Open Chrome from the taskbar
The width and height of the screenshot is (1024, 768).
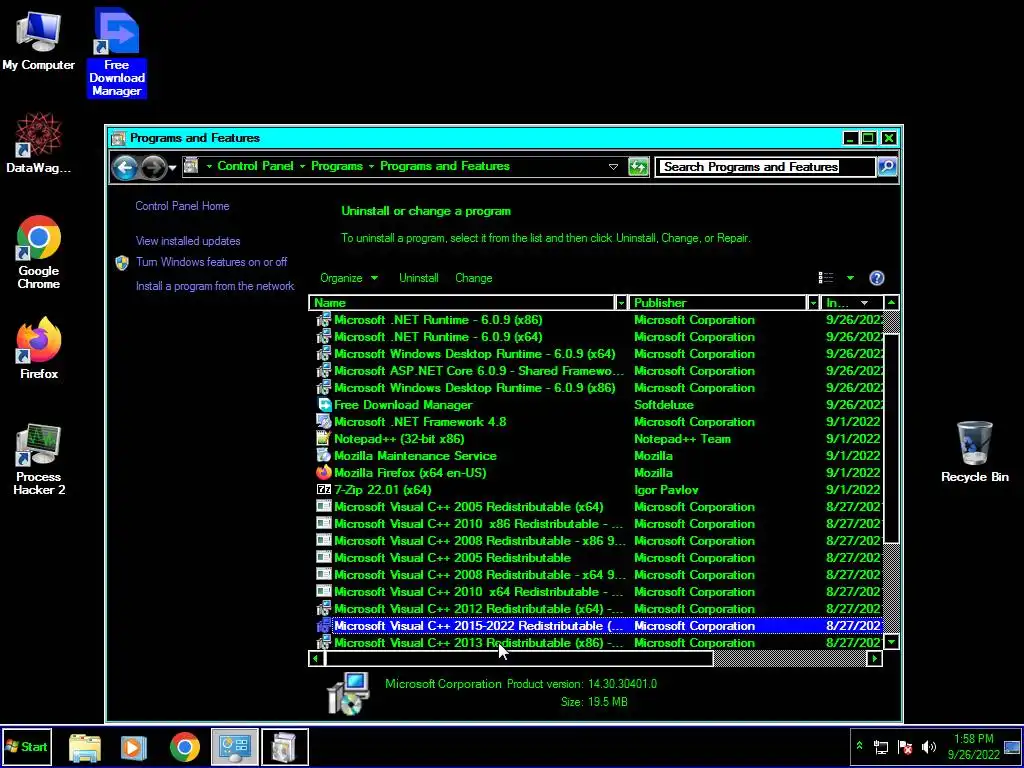(x=185, y=748)
